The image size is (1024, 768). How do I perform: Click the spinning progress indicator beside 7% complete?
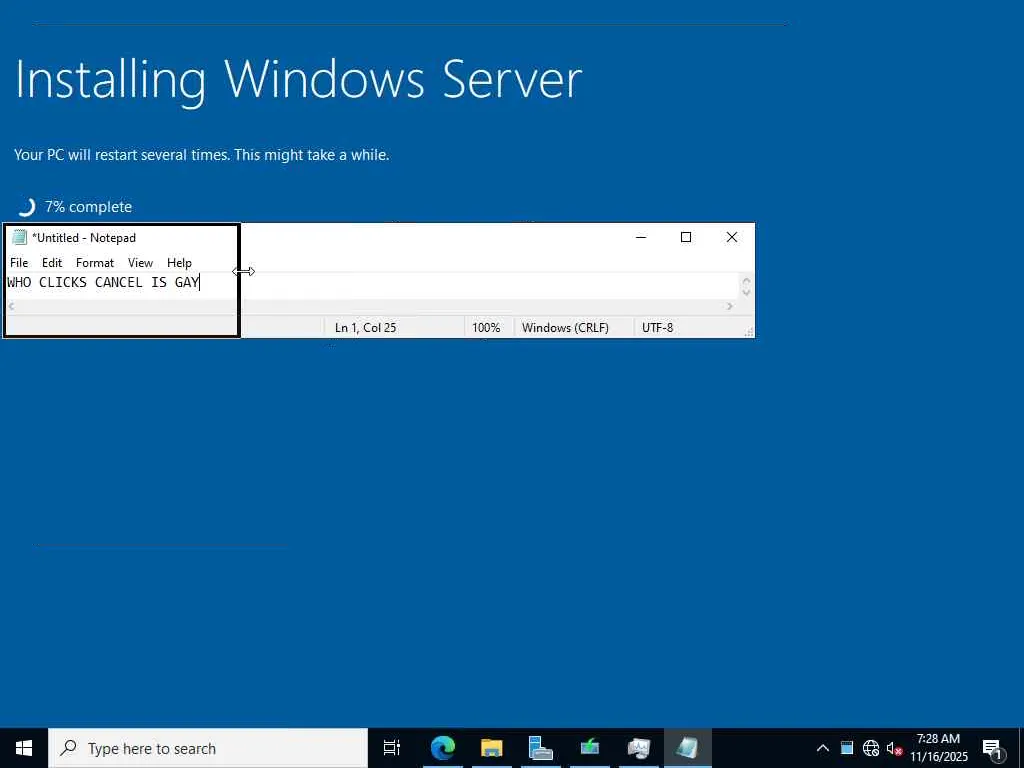[x=26, y=207]
